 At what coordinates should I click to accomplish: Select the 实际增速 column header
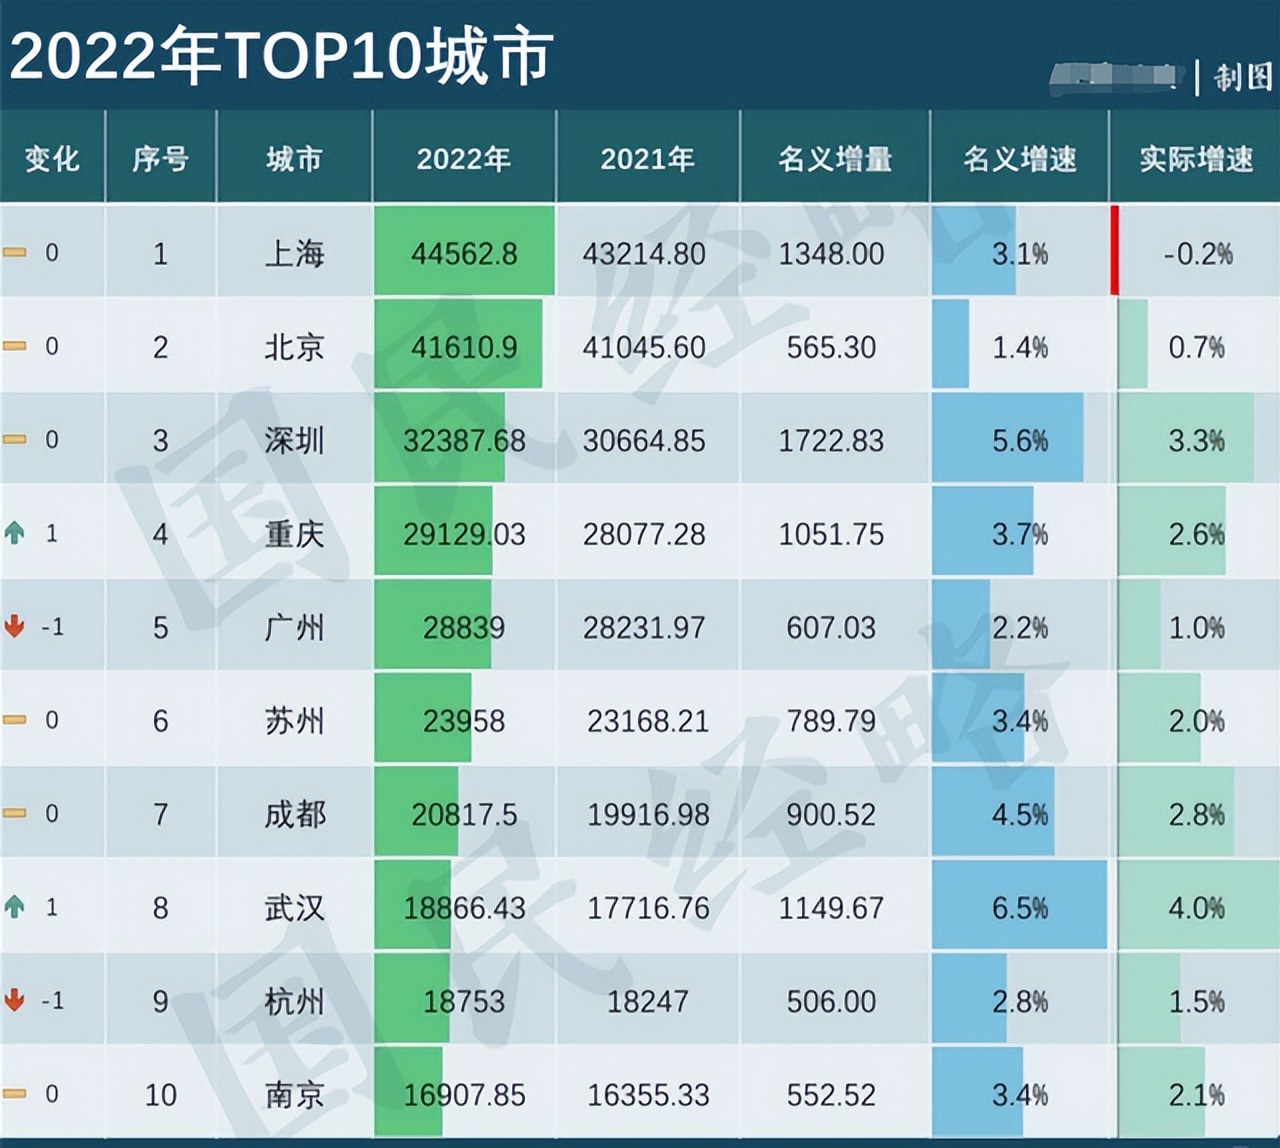coord(1194,157)
